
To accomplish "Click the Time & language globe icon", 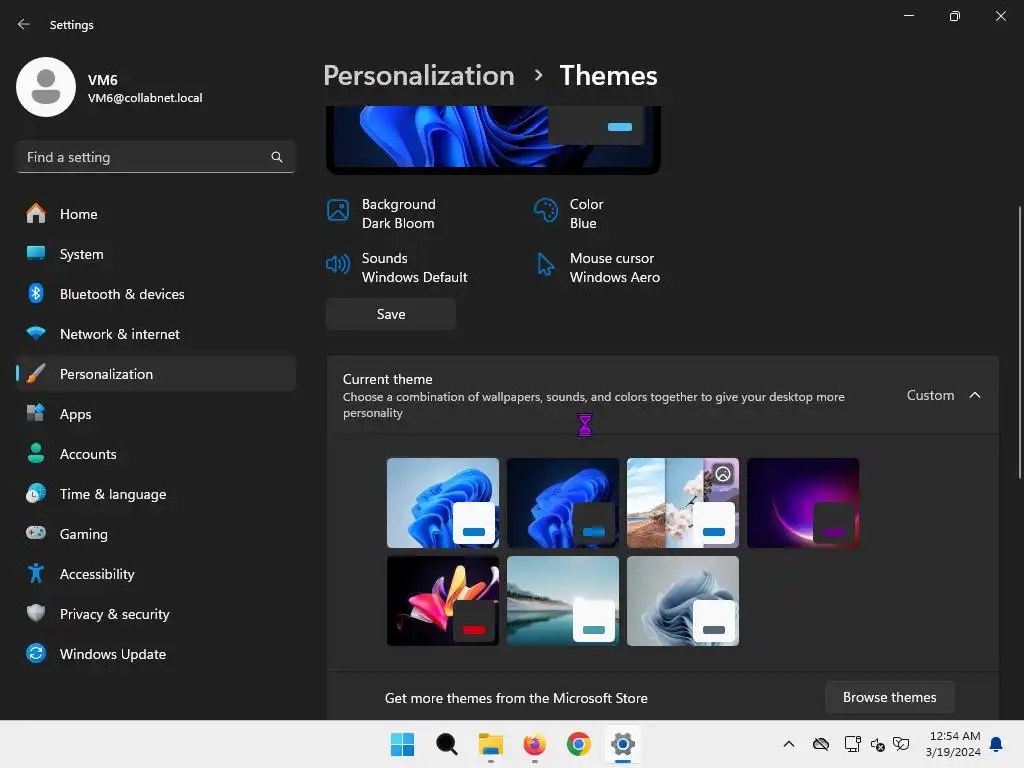I will pyautogui.click(x=36, y=493).
